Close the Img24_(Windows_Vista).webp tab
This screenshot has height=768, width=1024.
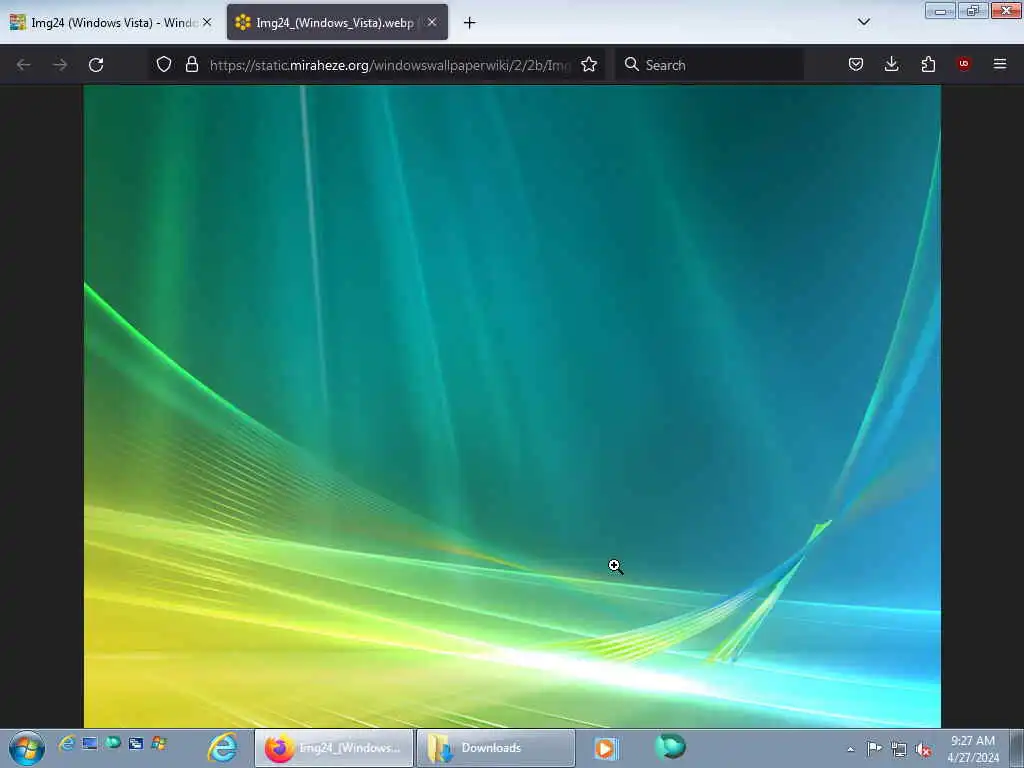pyautogui.click(x=432, y=22)
